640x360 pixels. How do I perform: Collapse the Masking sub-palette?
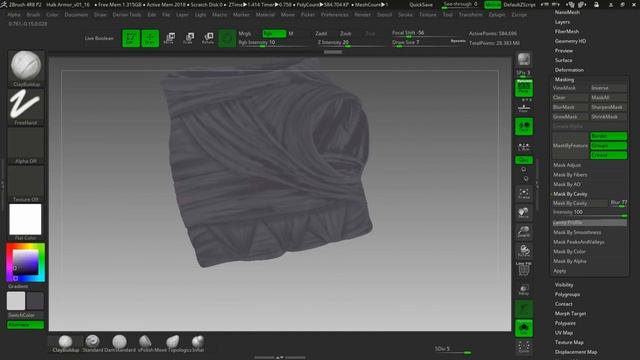pos(564,80)
